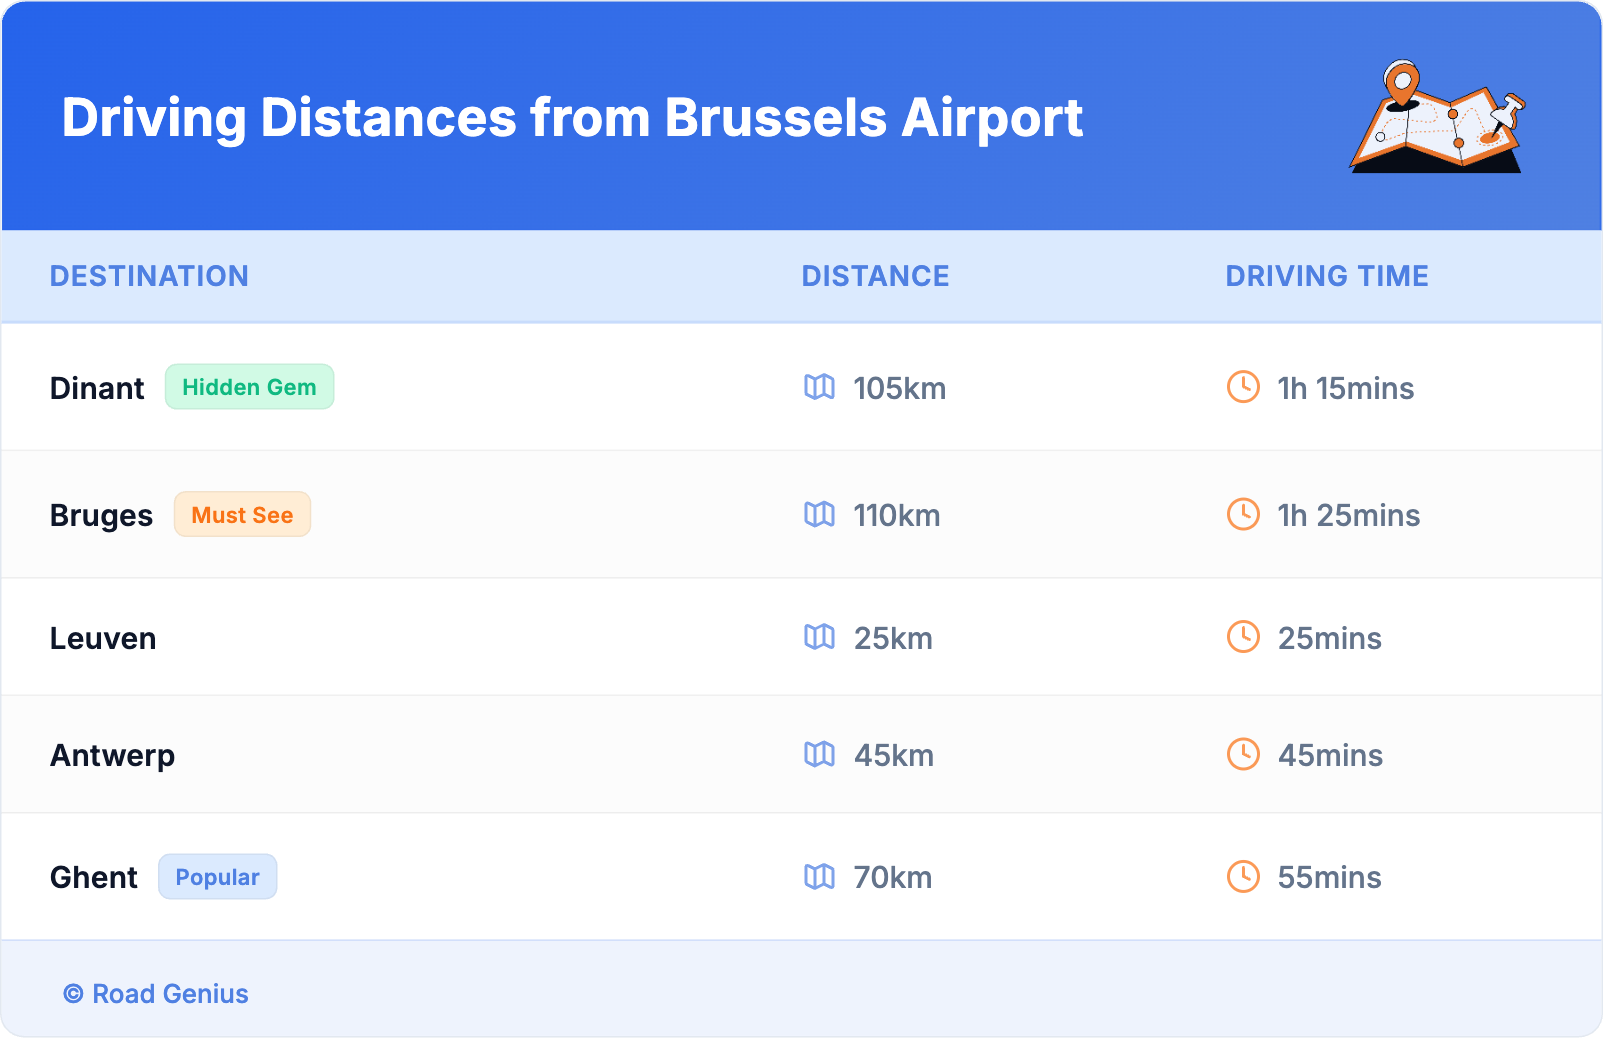
Task: Click the Must See badge
Action: pyautogui.click(x=242, y=515)
